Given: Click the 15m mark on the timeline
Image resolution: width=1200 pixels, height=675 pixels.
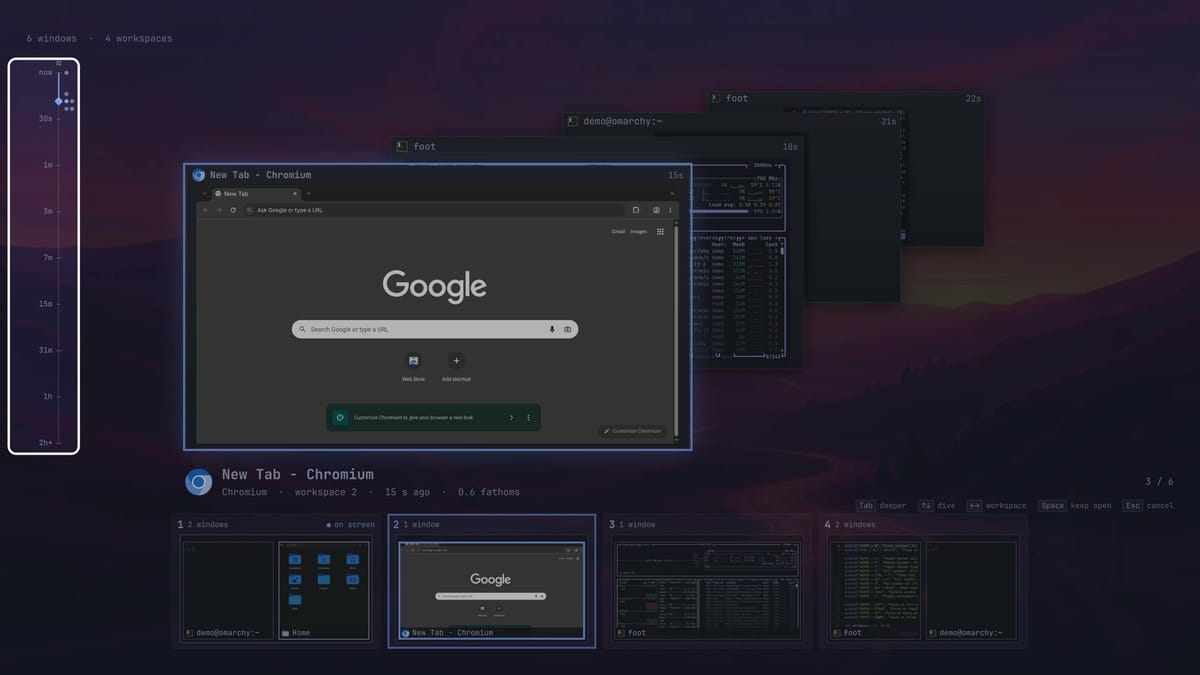Looking at the screenshot, I should [46, 303].
